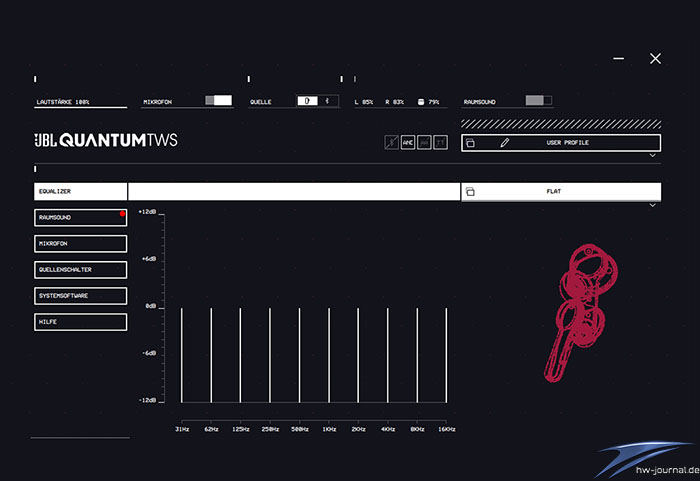Viewport: 700px width, 481px height.
Task: Expand the chevron below the FLAT preset
Action: [652, 205]
